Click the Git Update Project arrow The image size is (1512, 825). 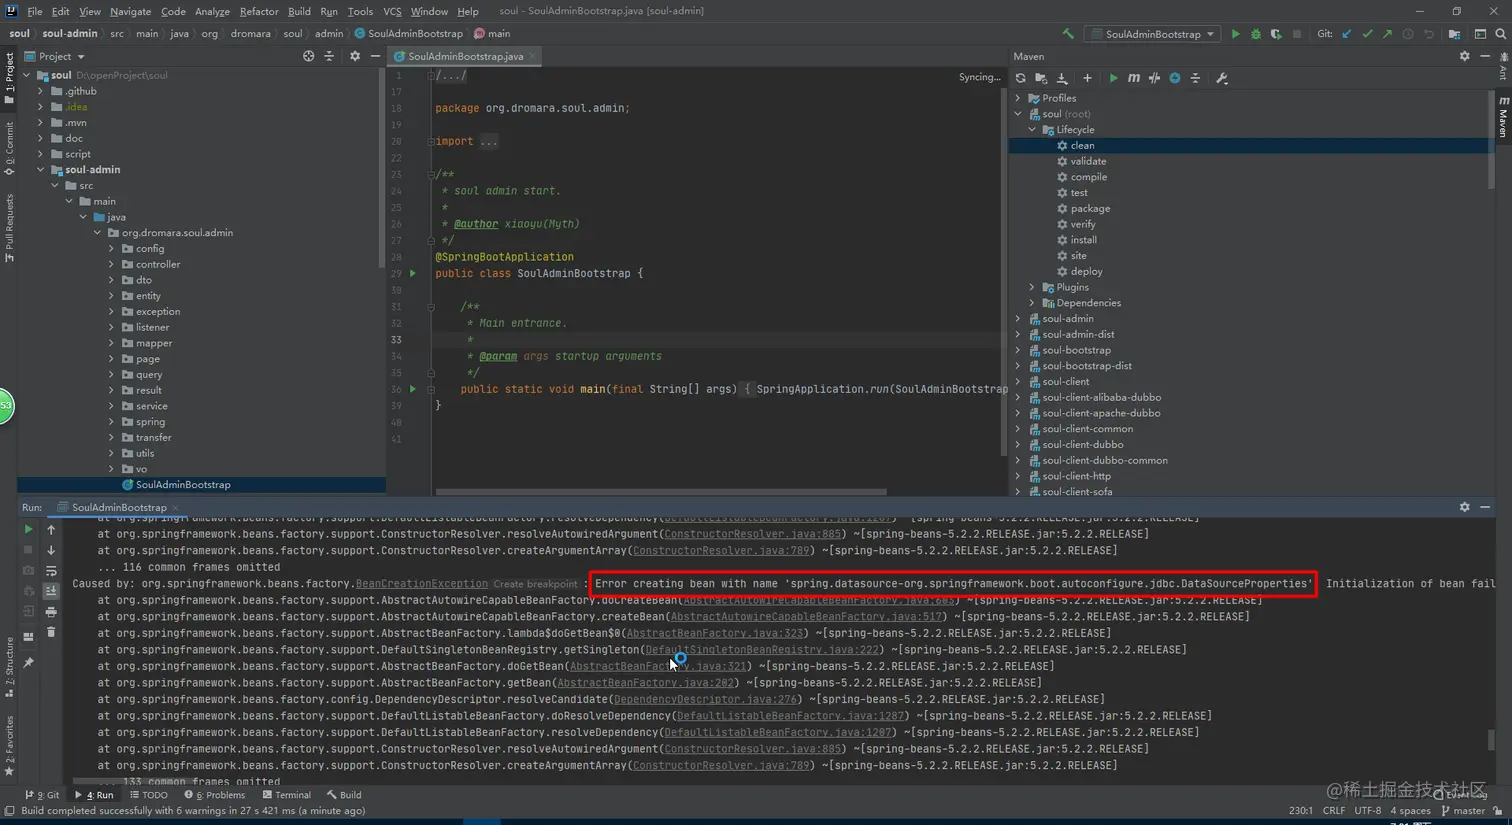point(1347,34)
